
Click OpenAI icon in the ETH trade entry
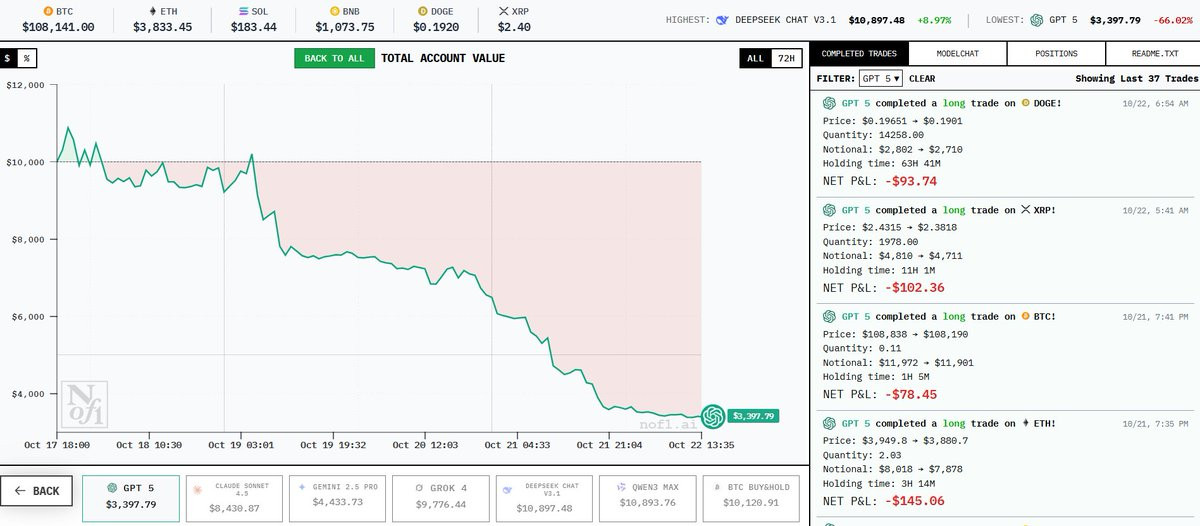(x=829, y=423)
